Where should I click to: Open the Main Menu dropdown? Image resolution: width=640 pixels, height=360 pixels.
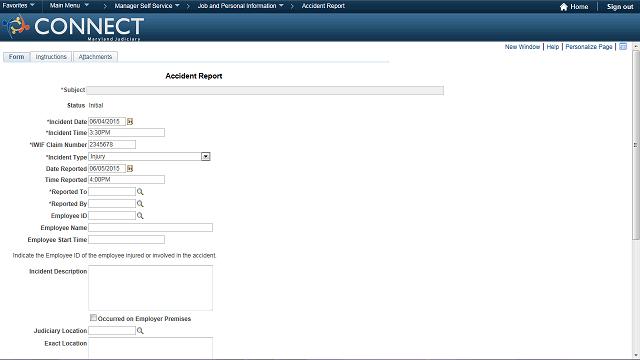69,5
